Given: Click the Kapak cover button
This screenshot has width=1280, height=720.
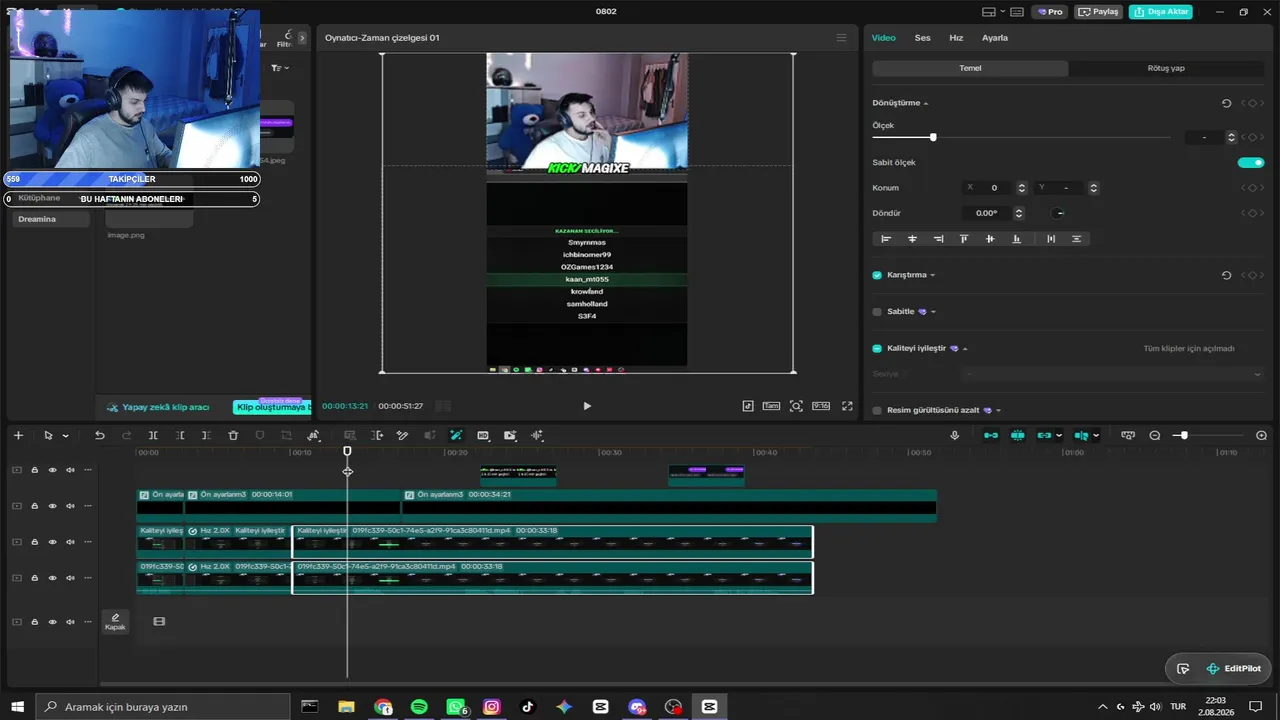Looking at the screenshot, I should pyautogui.click(x=115, y=622).
